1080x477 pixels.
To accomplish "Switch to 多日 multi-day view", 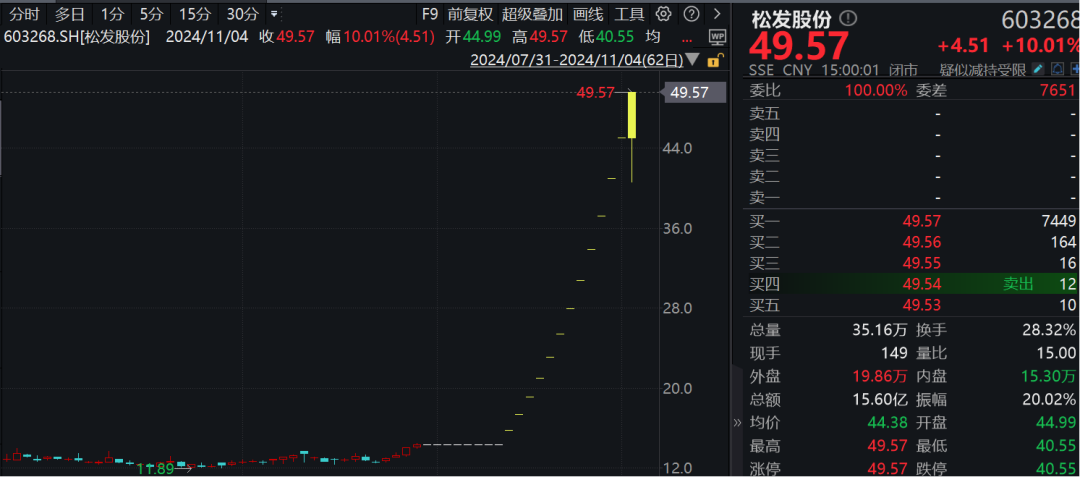I will (x=70, y=14).
